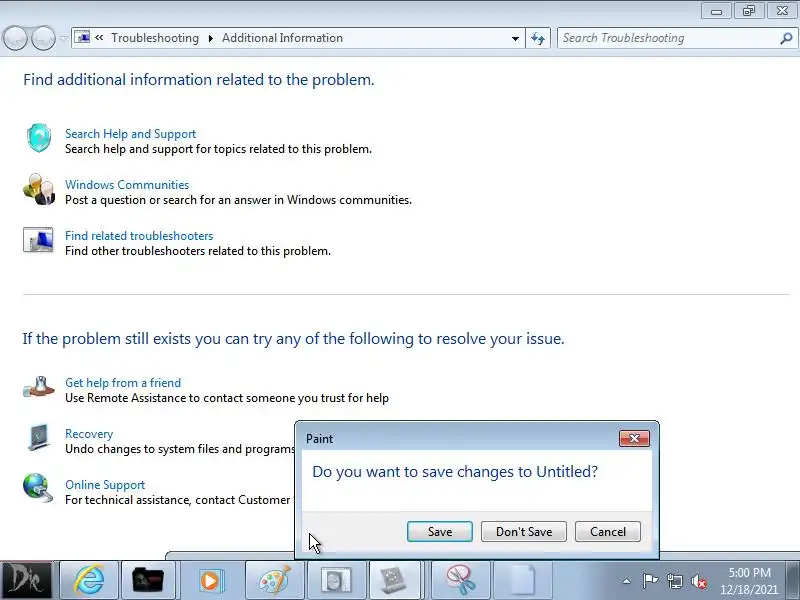Click Cancel in the Paint dialog

pos(608,532)
